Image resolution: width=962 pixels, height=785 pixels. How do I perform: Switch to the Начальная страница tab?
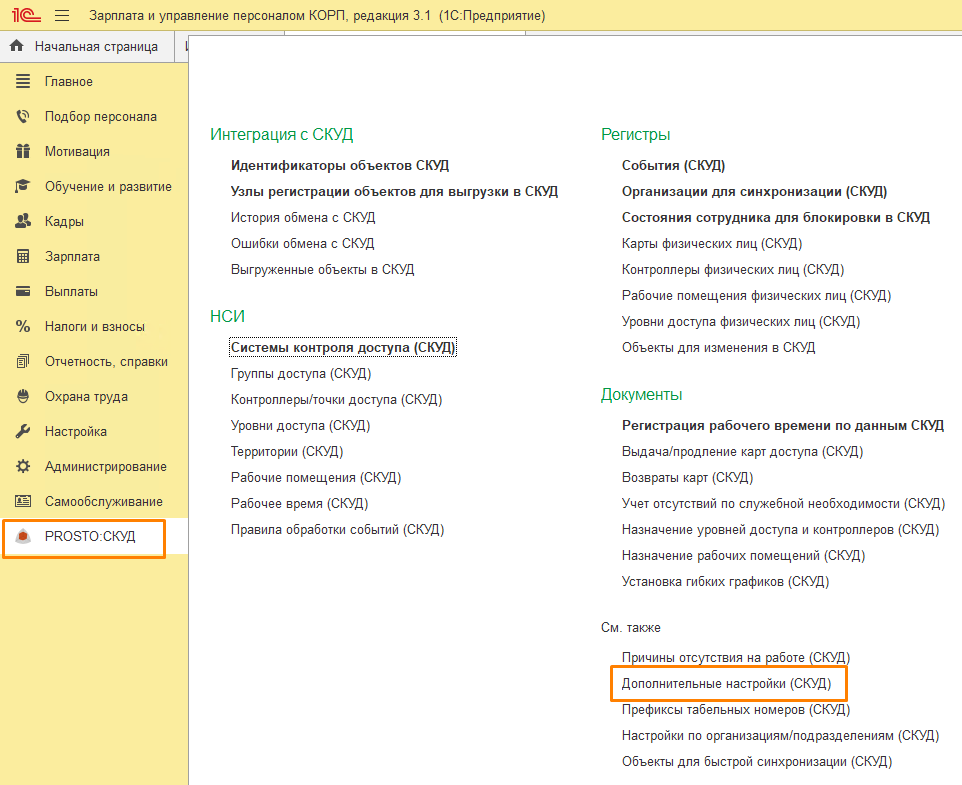click(x=95, y=46)
